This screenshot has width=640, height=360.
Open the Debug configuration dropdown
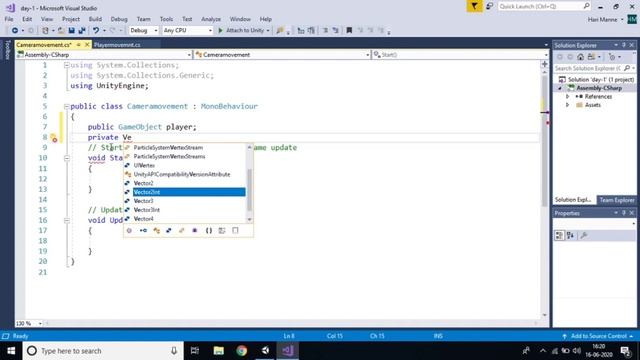[x=144, y=31]
